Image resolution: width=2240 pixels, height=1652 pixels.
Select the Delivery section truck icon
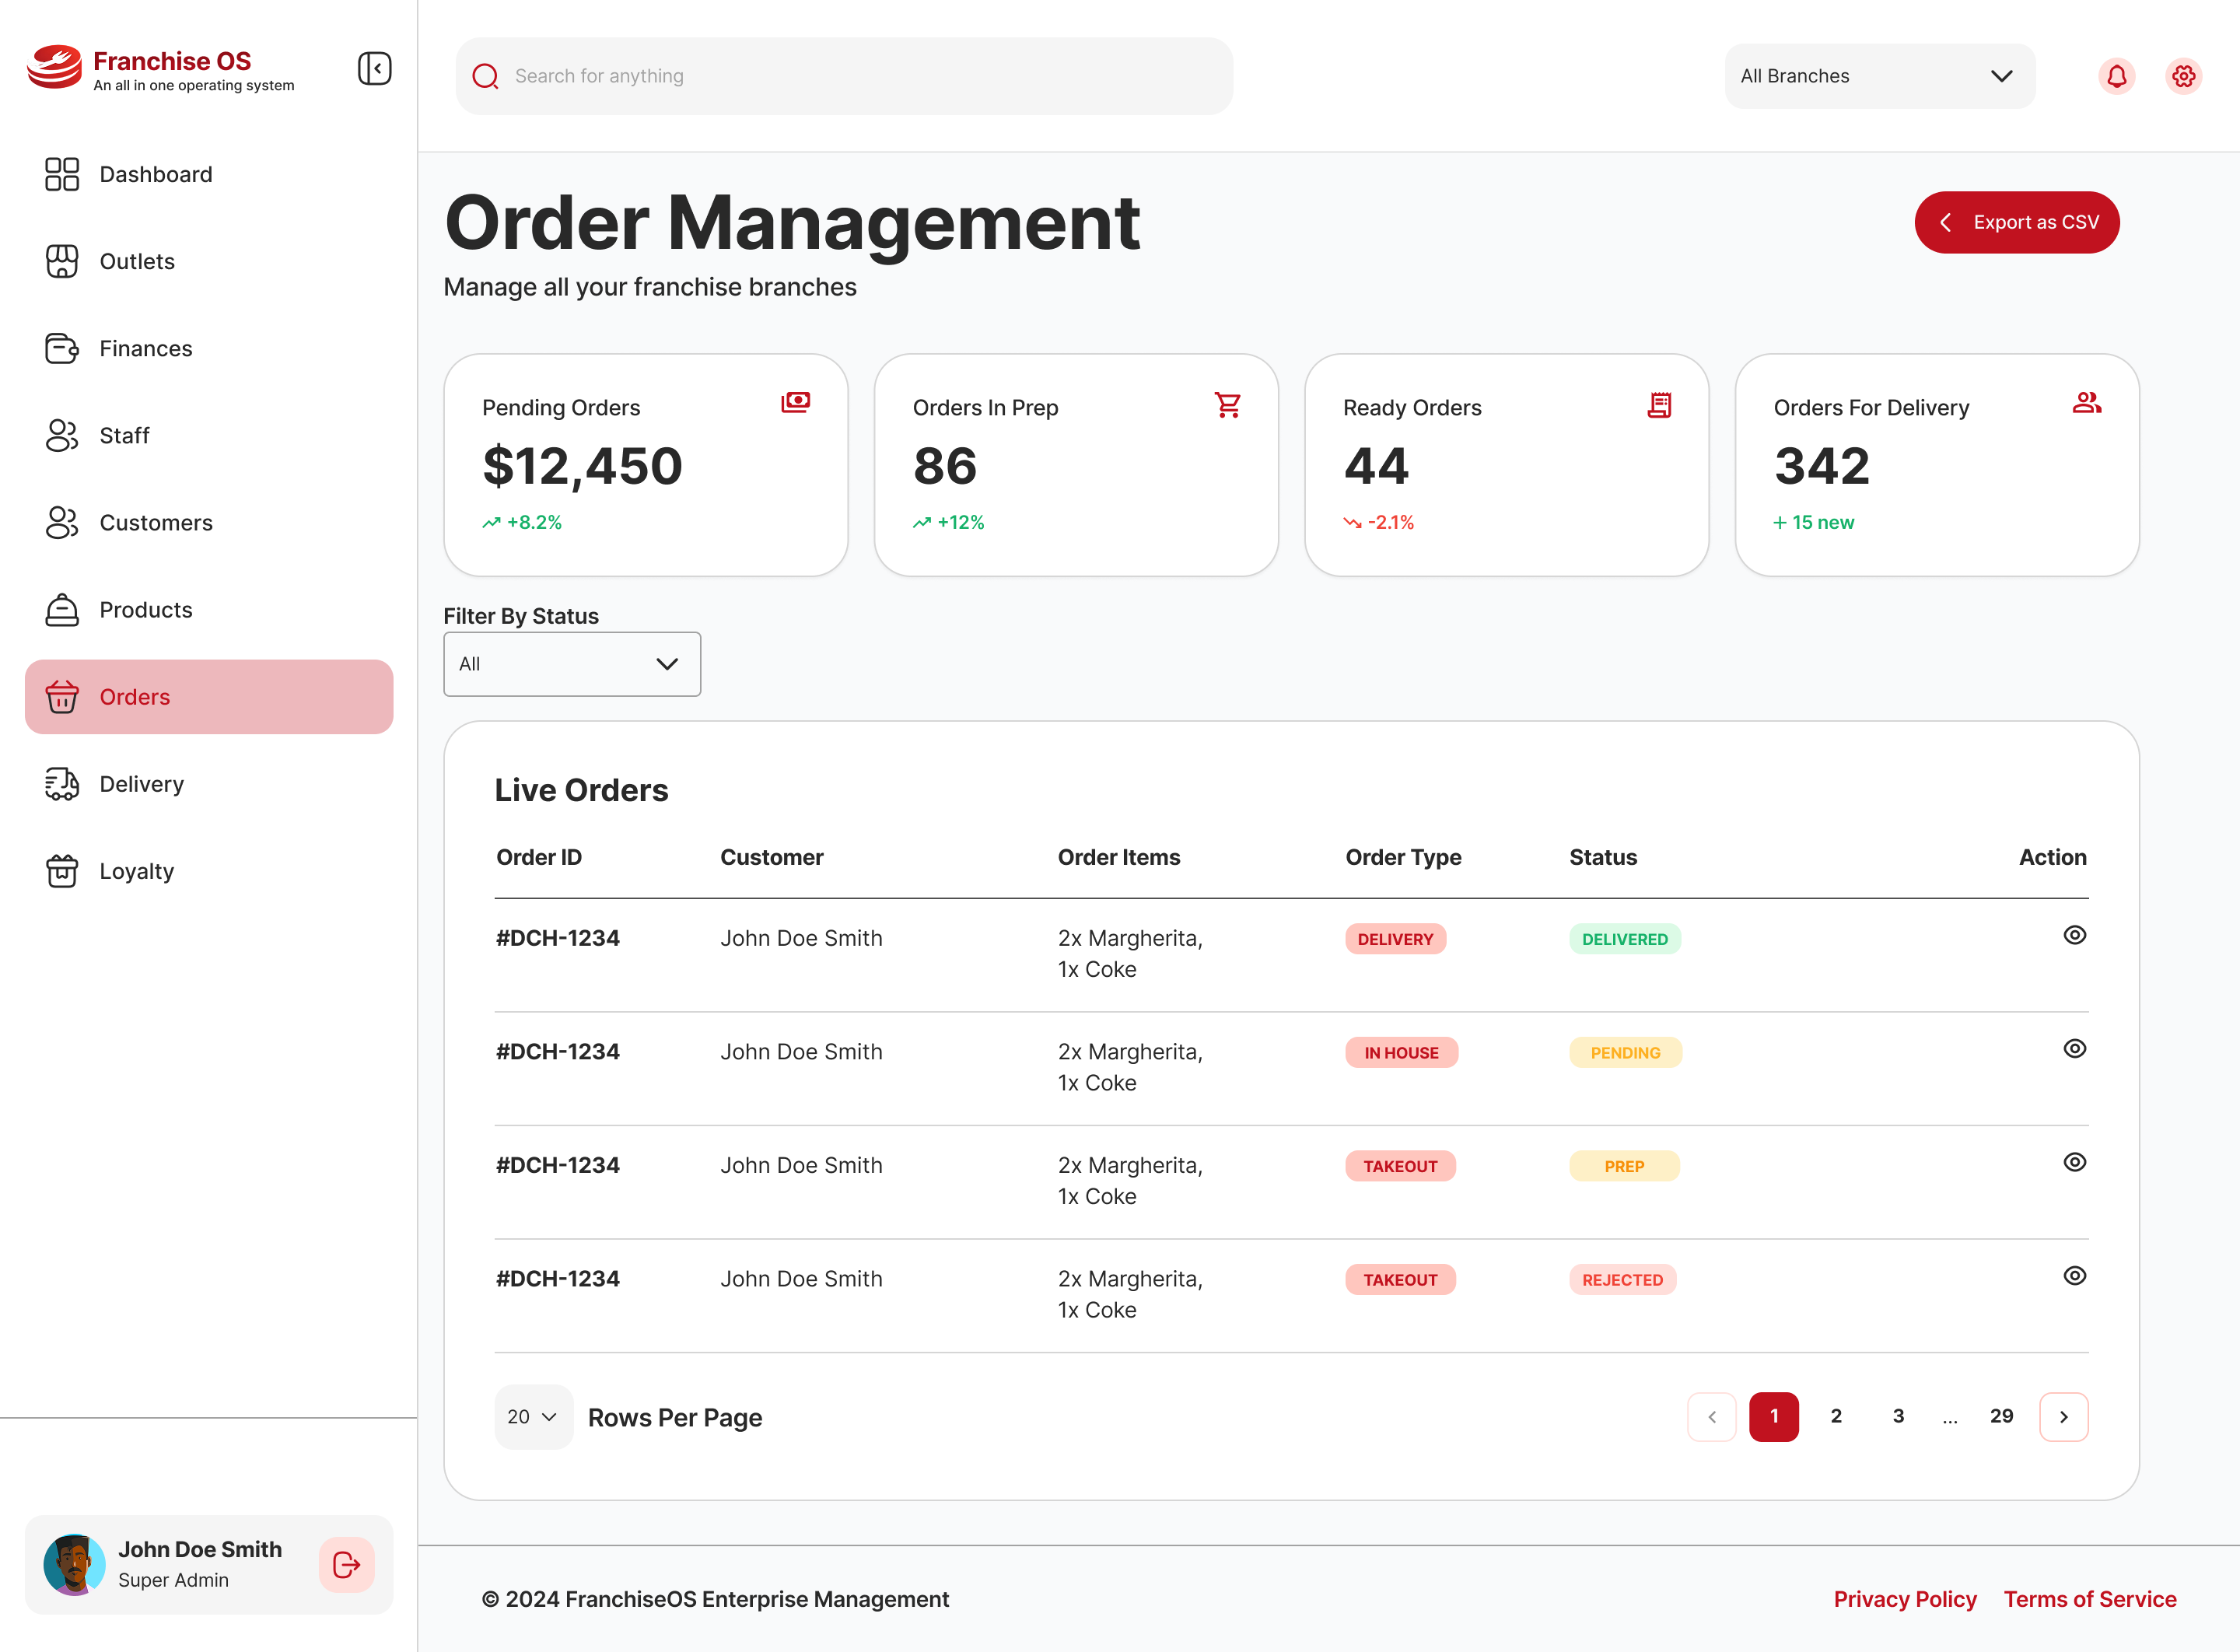[x=62, y=784]
